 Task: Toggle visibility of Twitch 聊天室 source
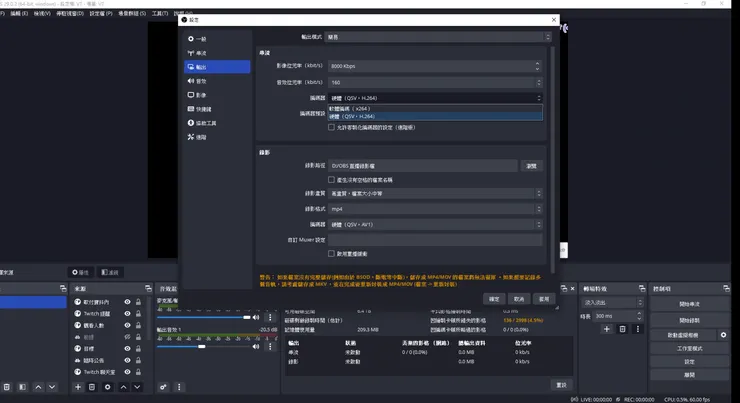tap(127, 372)
